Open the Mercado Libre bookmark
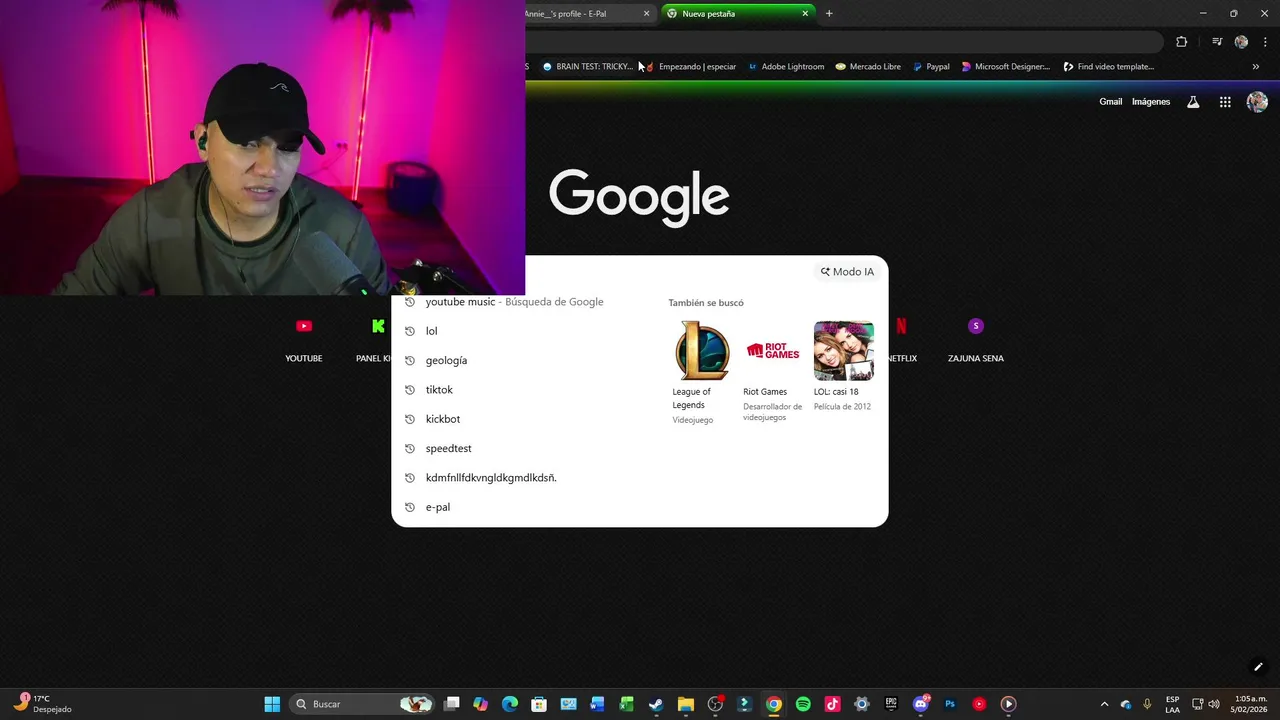Viewport: 1280px width, 720px height. 868,67
